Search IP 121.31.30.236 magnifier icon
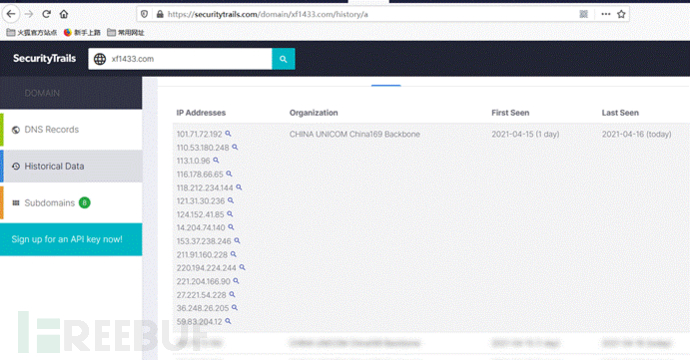This screenshot has height=360, width=690. pyautogui.click(x=231, y=200)
